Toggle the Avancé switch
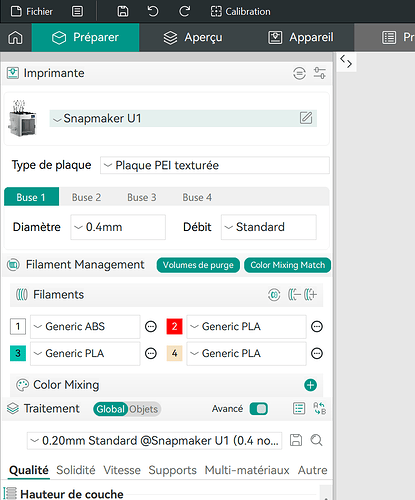The image size is (415, 500). [x=259, y=409]
